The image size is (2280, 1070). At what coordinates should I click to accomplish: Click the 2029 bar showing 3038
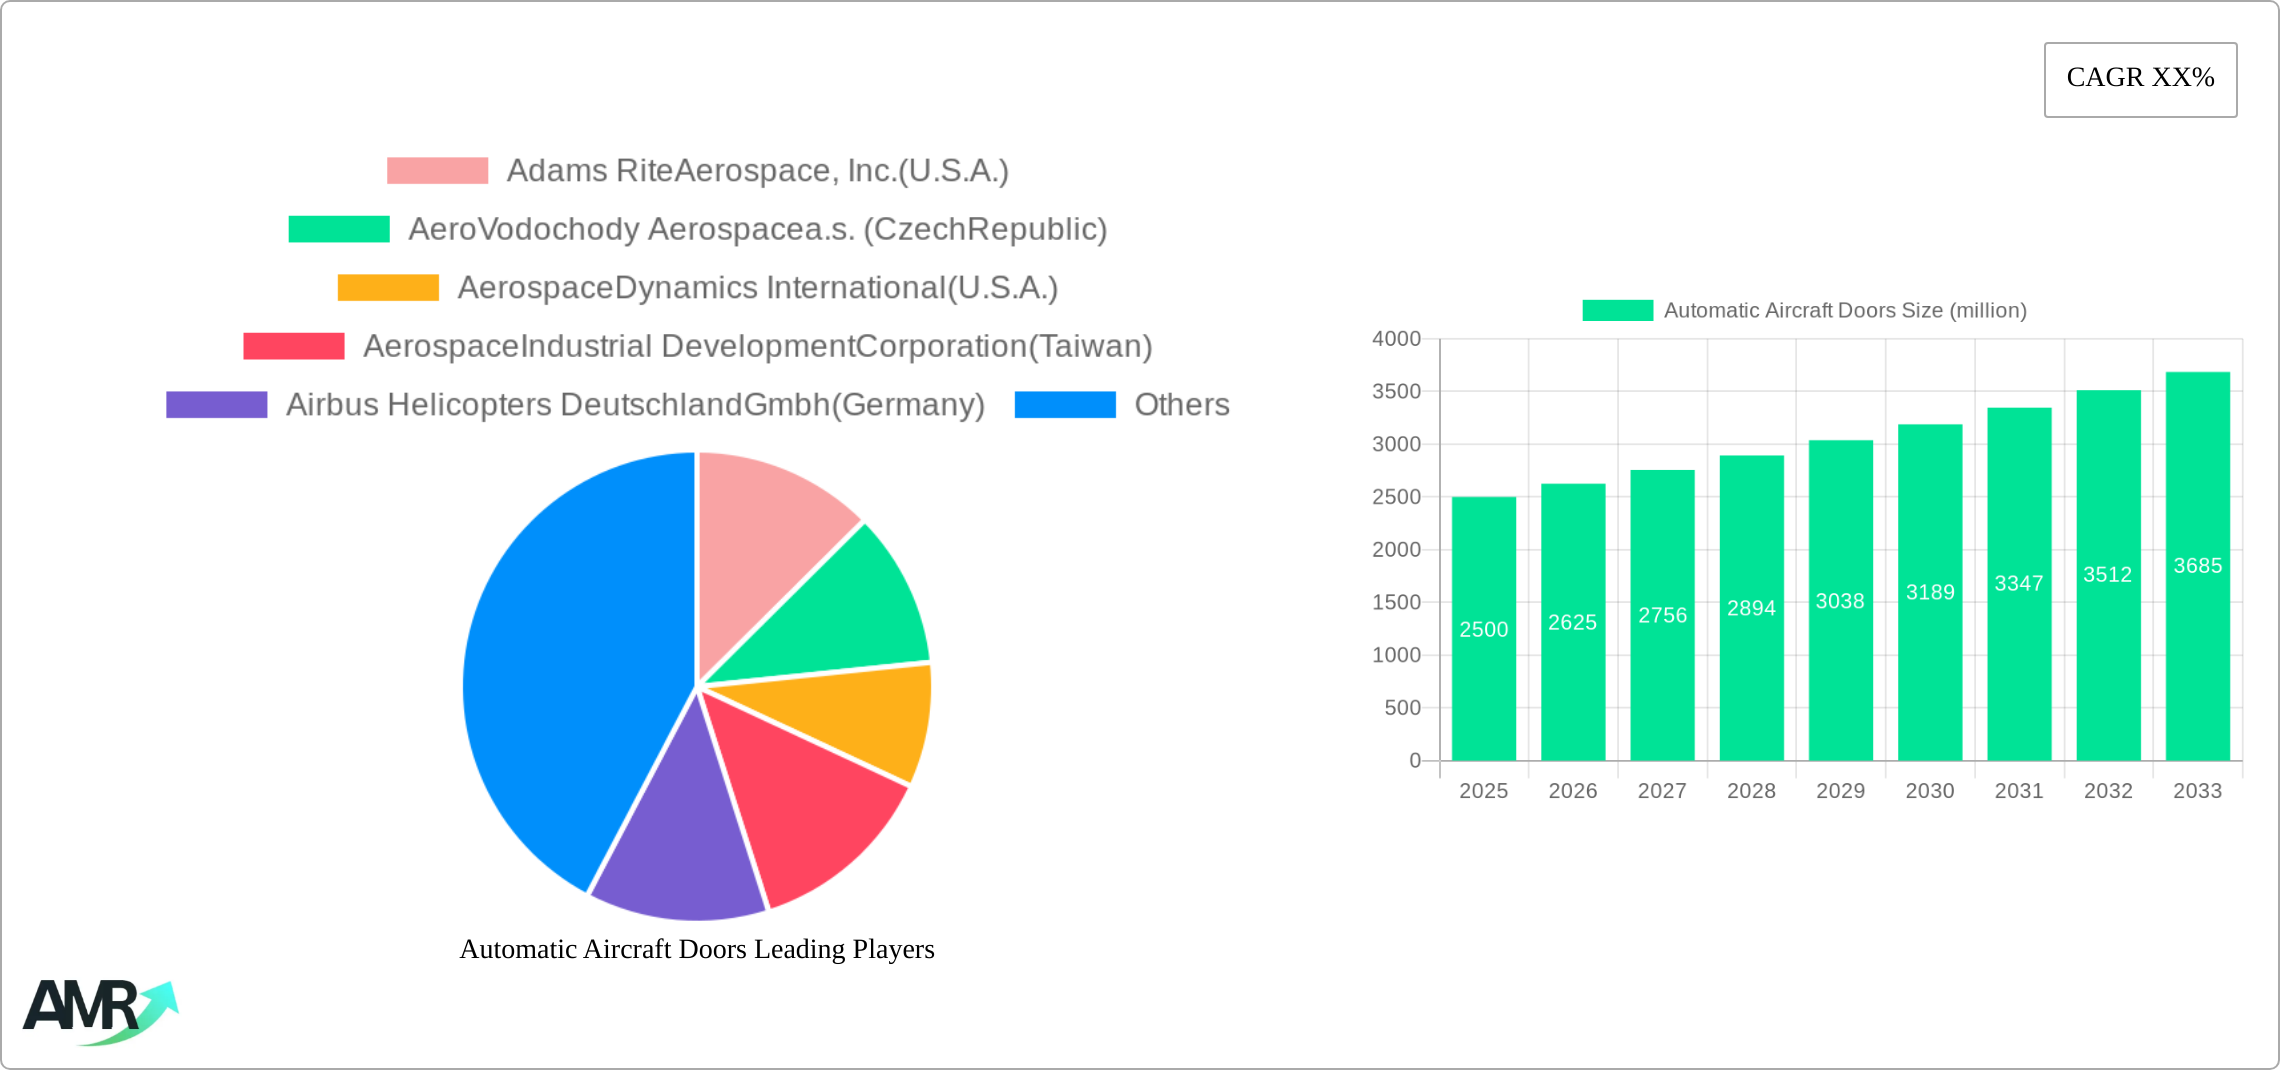pos(1841,600)
